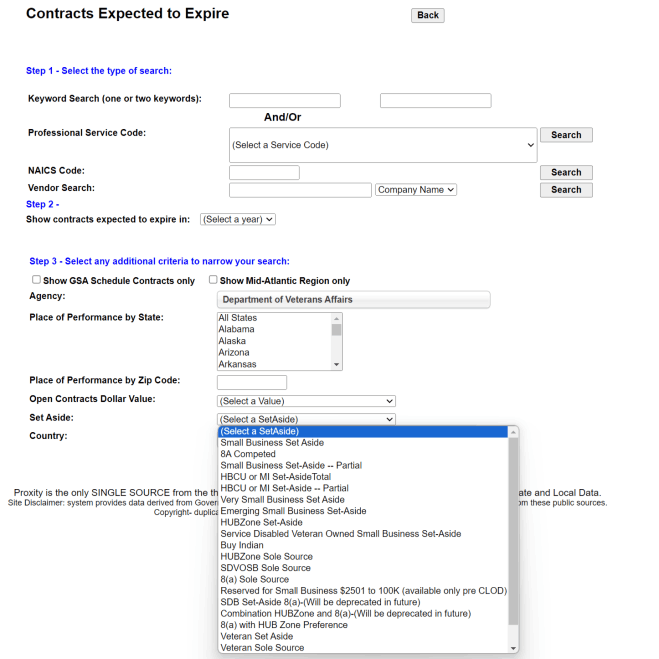Click the Vendor Search text field

pyautogui.click(x=300, y=190)
